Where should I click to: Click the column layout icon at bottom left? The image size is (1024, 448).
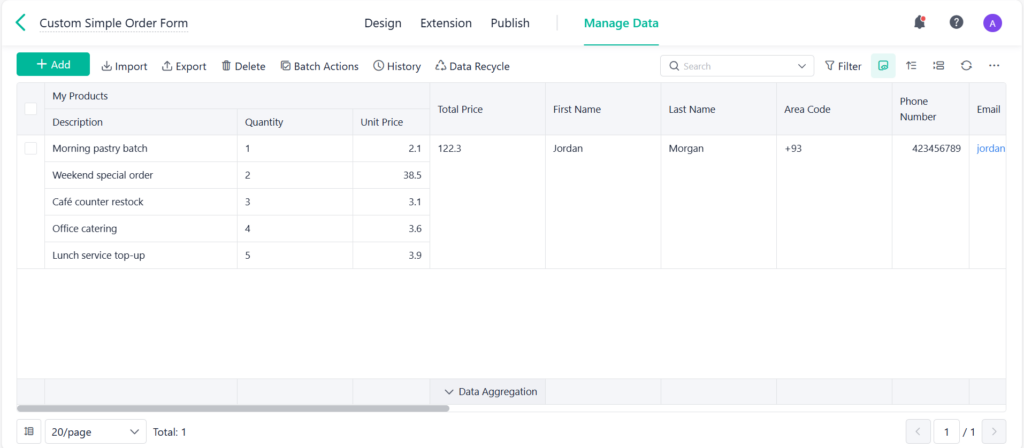click(30, 432)
